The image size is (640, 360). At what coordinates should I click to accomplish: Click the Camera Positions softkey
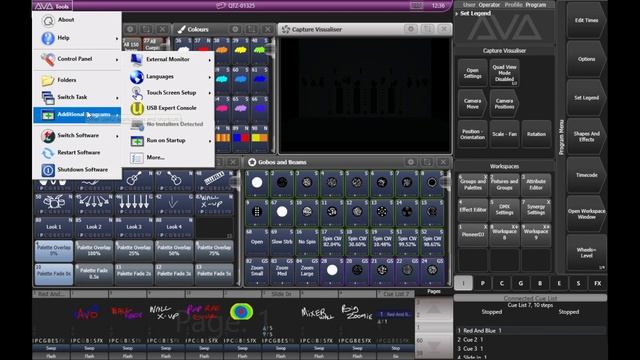(504, 104)
